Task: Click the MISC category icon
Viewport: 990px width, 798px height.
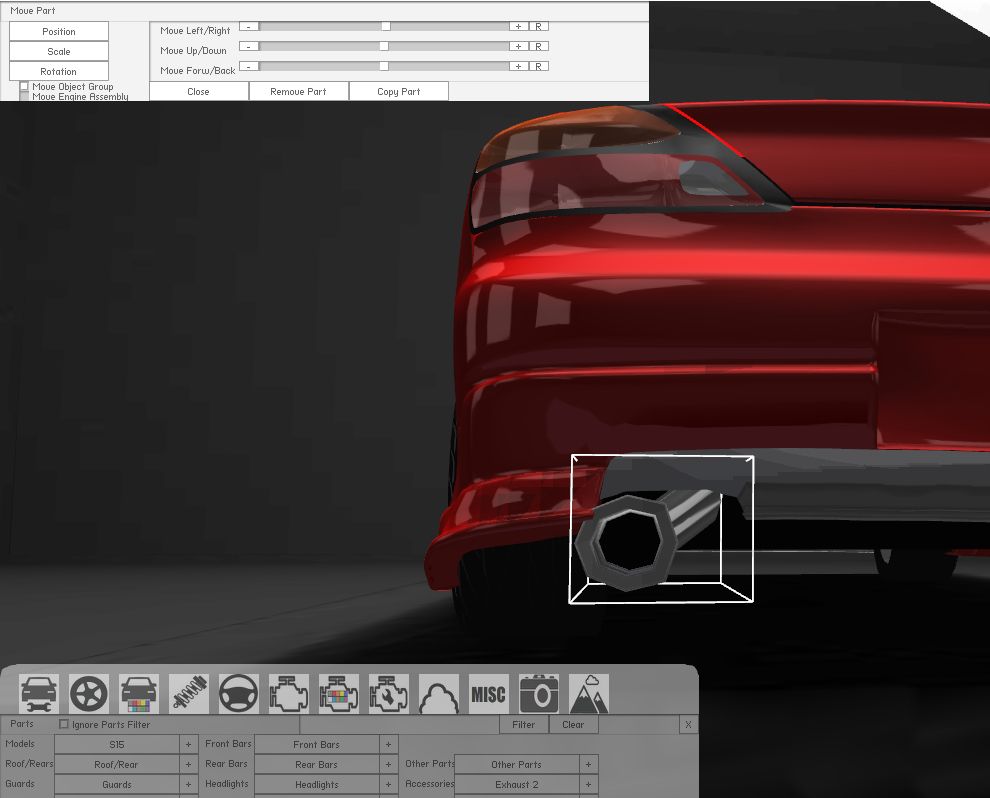Action: click(x=489, y=693)
